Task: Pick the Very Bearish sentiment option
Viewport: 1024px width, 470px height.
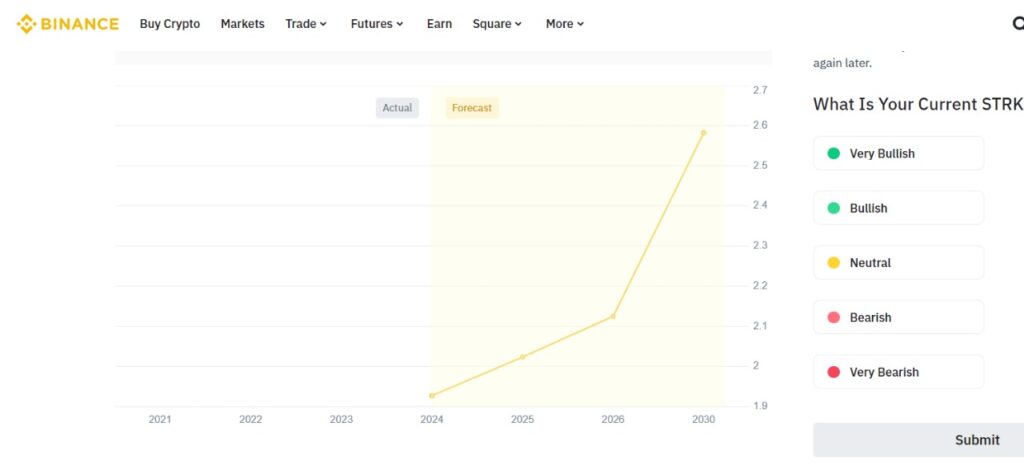Action: tap(898, 372)
